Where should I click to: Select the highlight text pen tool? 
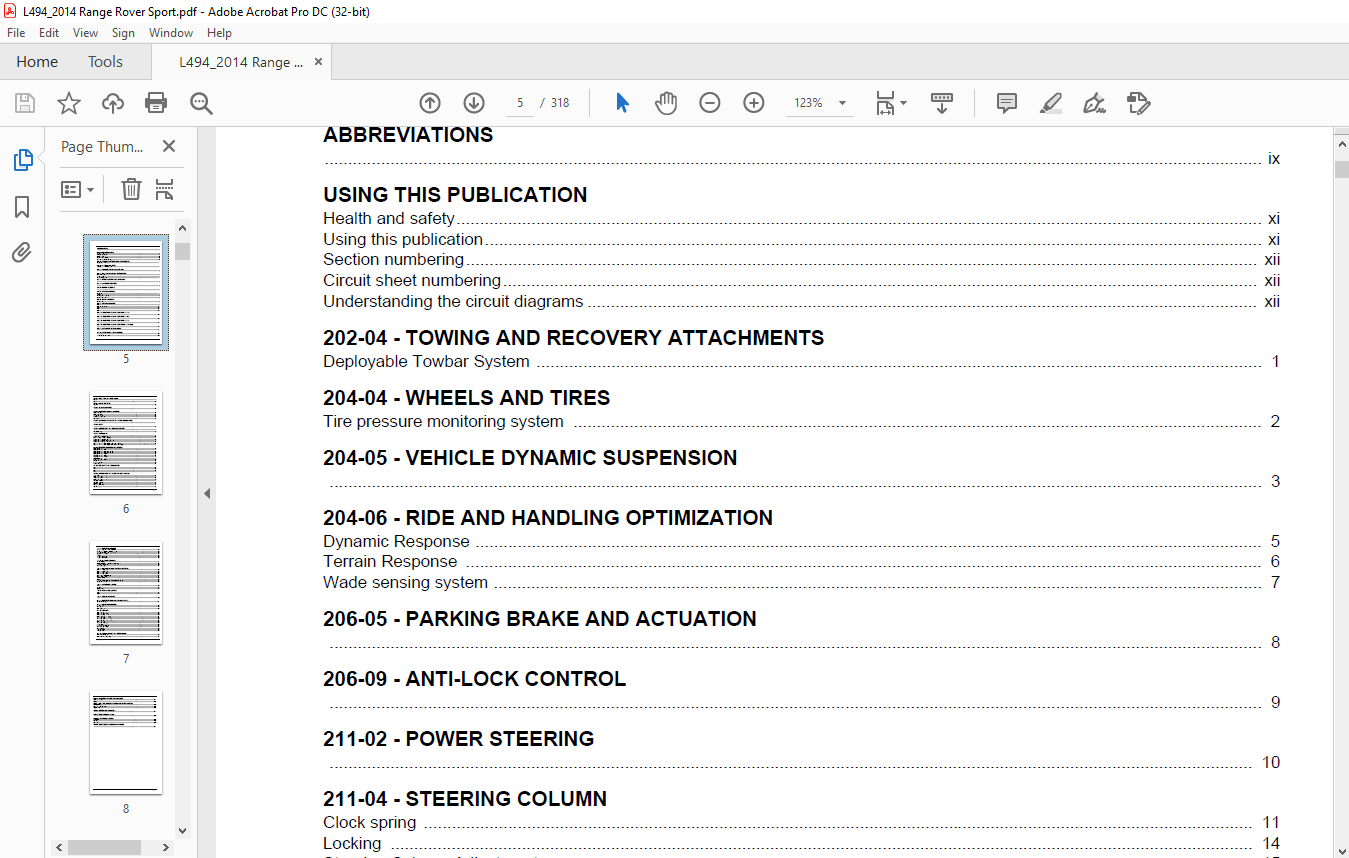tap(1050, 103)
